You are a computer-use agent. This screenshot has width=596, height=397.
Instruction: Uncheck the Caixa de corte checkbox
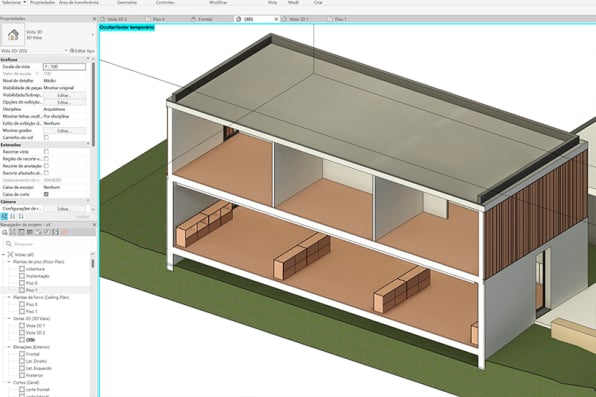(46, 194)
